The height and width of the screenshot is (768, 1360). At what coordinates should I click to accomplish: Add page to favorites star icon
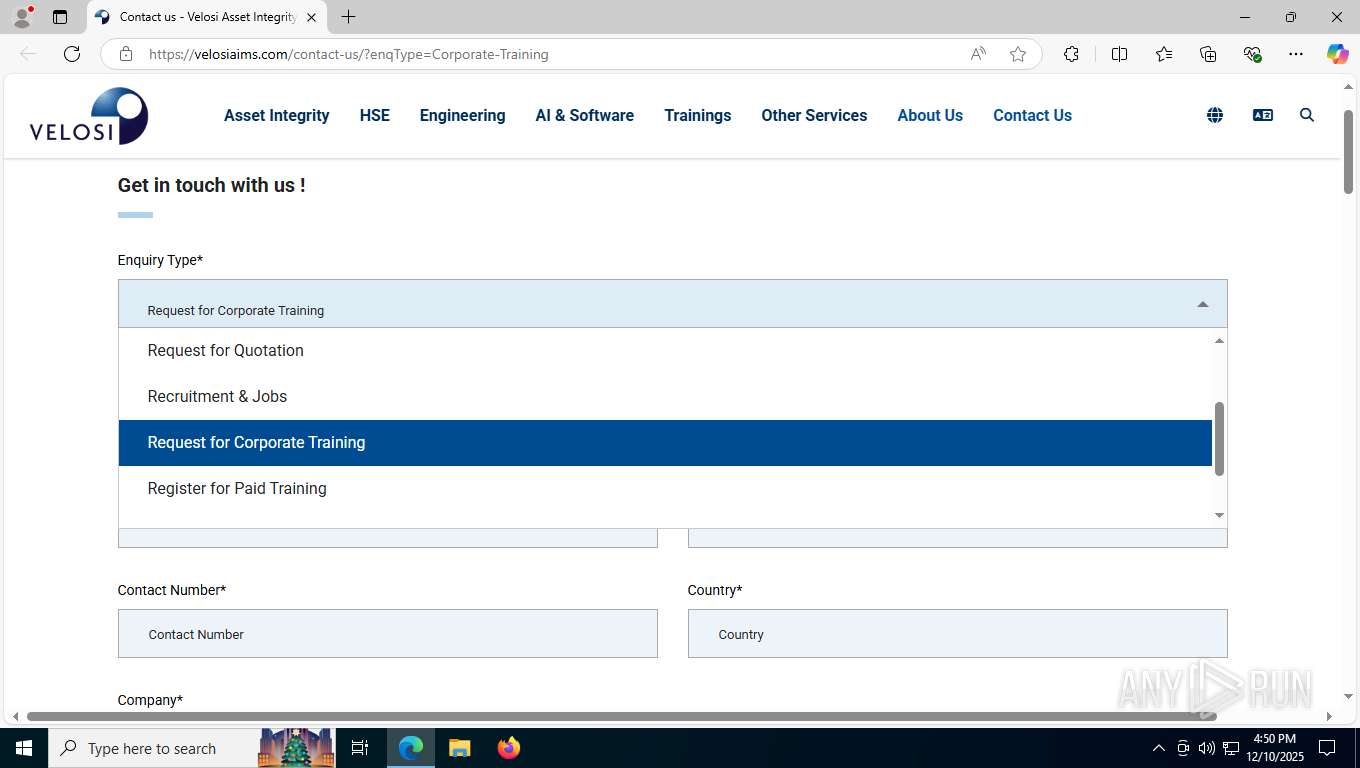point(1018,54)
